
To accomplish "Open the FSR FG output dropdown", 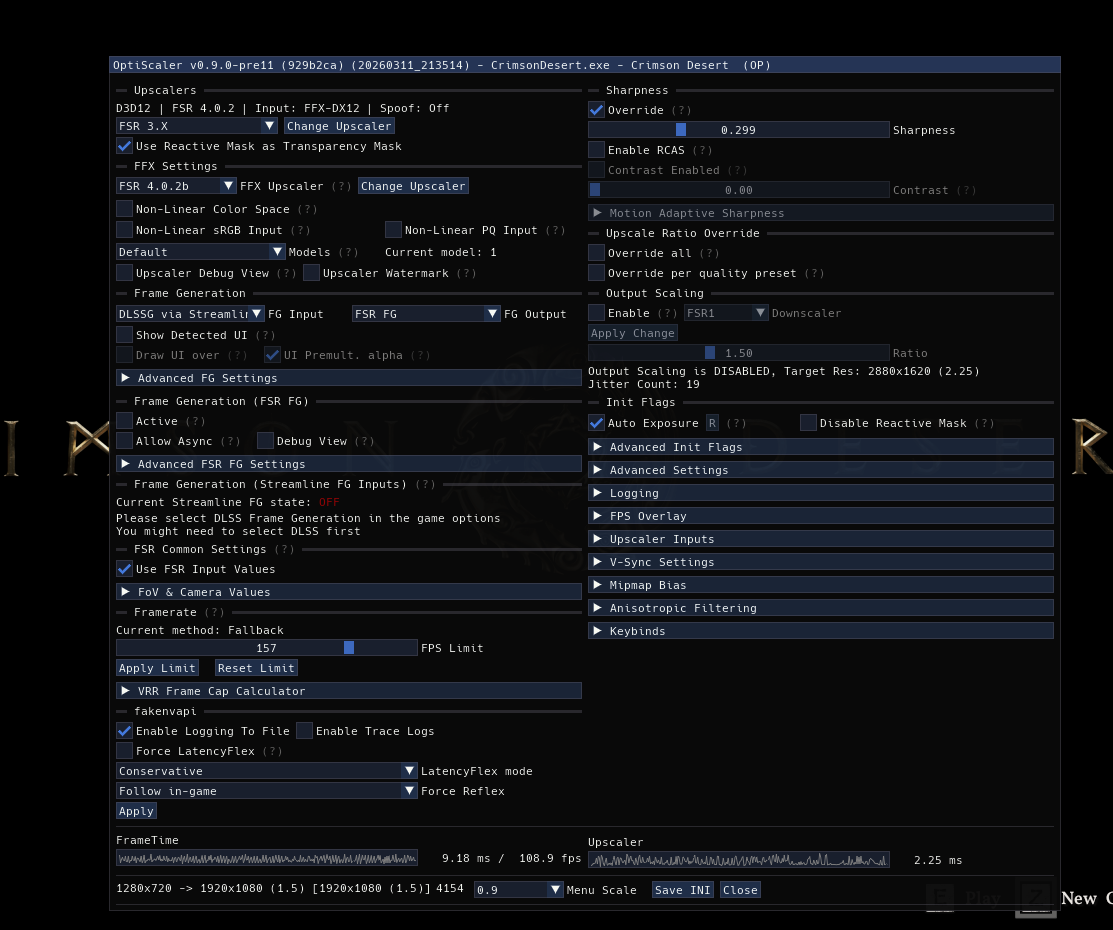I will [426, 313].
